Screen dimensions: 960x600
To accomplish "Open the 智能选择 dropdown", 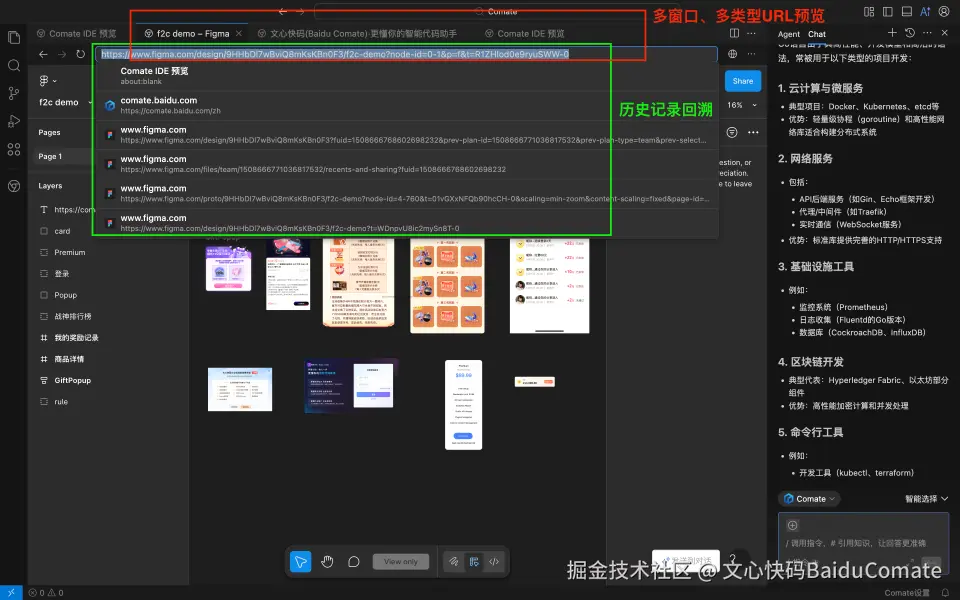I will click(x=926, y=499).
